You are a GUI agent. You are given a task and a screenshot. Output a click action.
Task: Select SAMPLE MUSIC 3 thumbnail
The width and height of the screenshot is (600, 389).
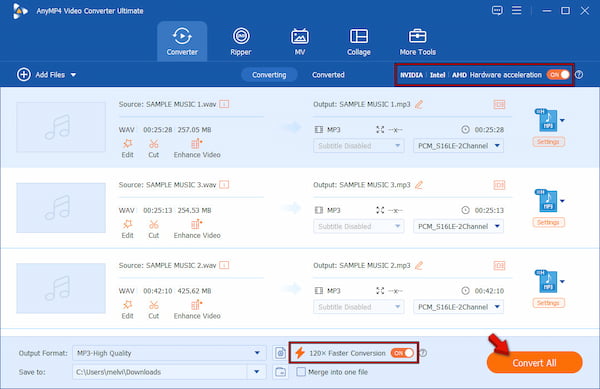point(61,208)
